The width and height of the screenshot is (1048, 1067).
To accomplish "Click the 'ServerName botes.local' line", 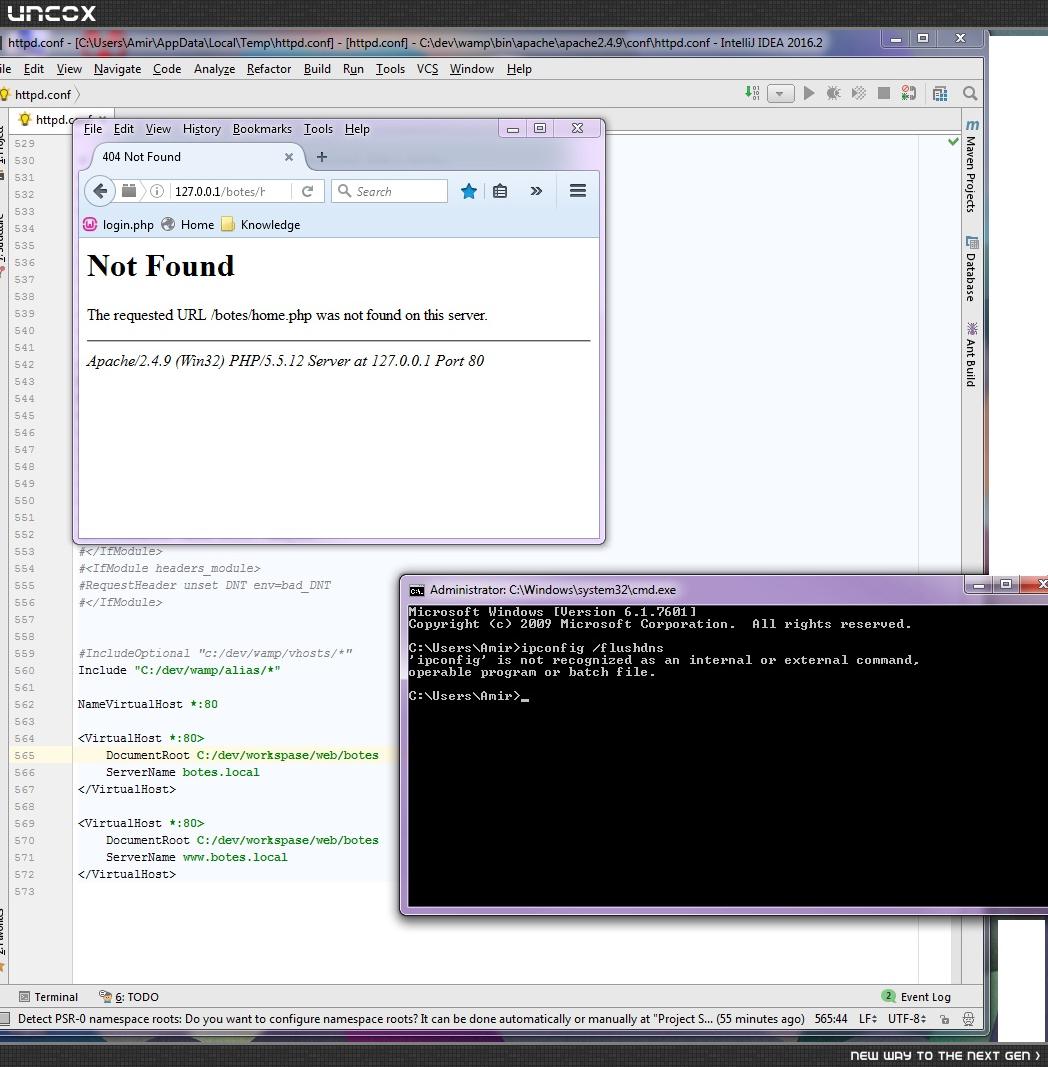I will (x=182, y=772).
